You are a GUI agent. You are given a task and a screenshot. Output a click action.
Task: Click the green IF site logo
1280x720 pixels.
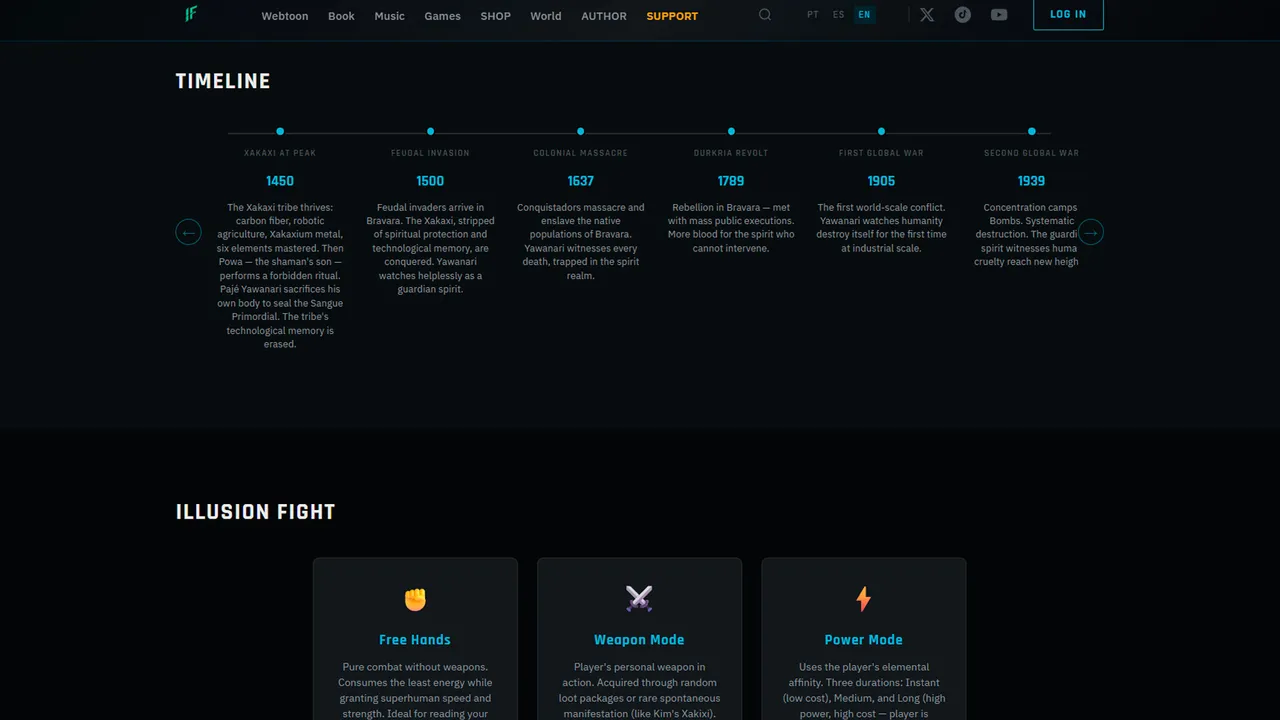click(191, 14)
